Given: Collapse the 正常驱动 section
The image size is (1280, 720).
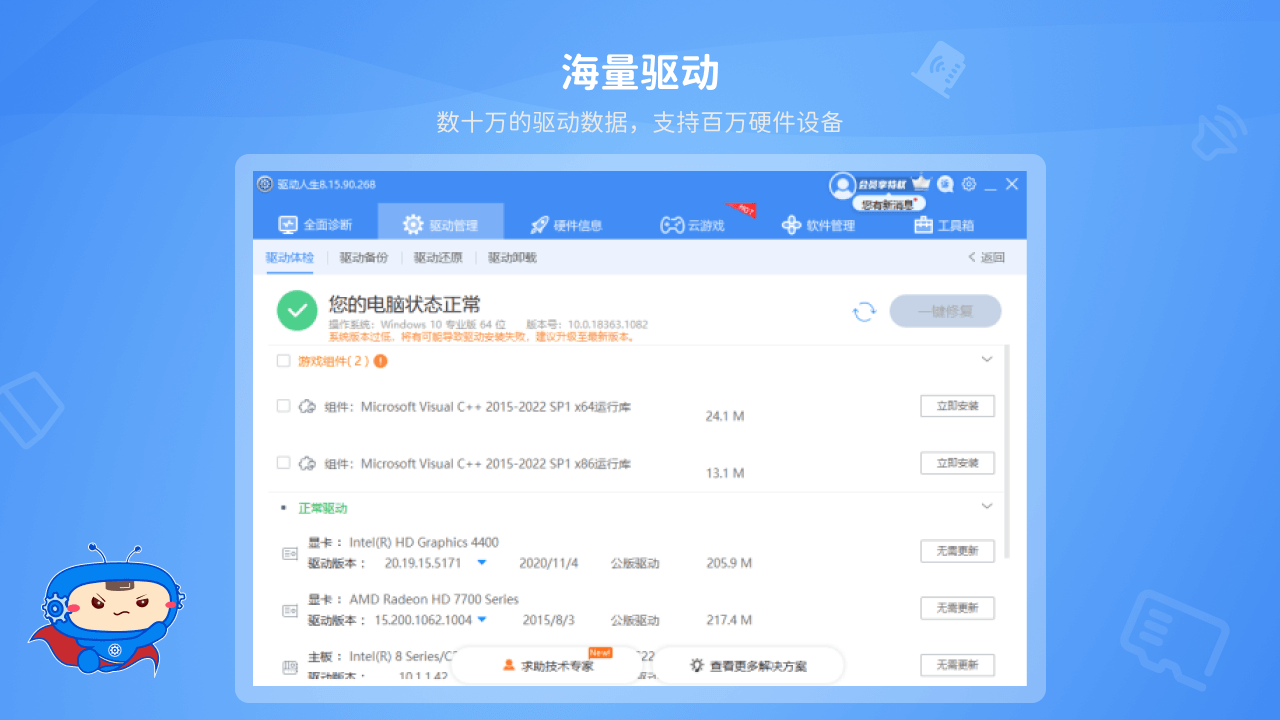Looking at the screenshot, I should (x=986, y=505).
